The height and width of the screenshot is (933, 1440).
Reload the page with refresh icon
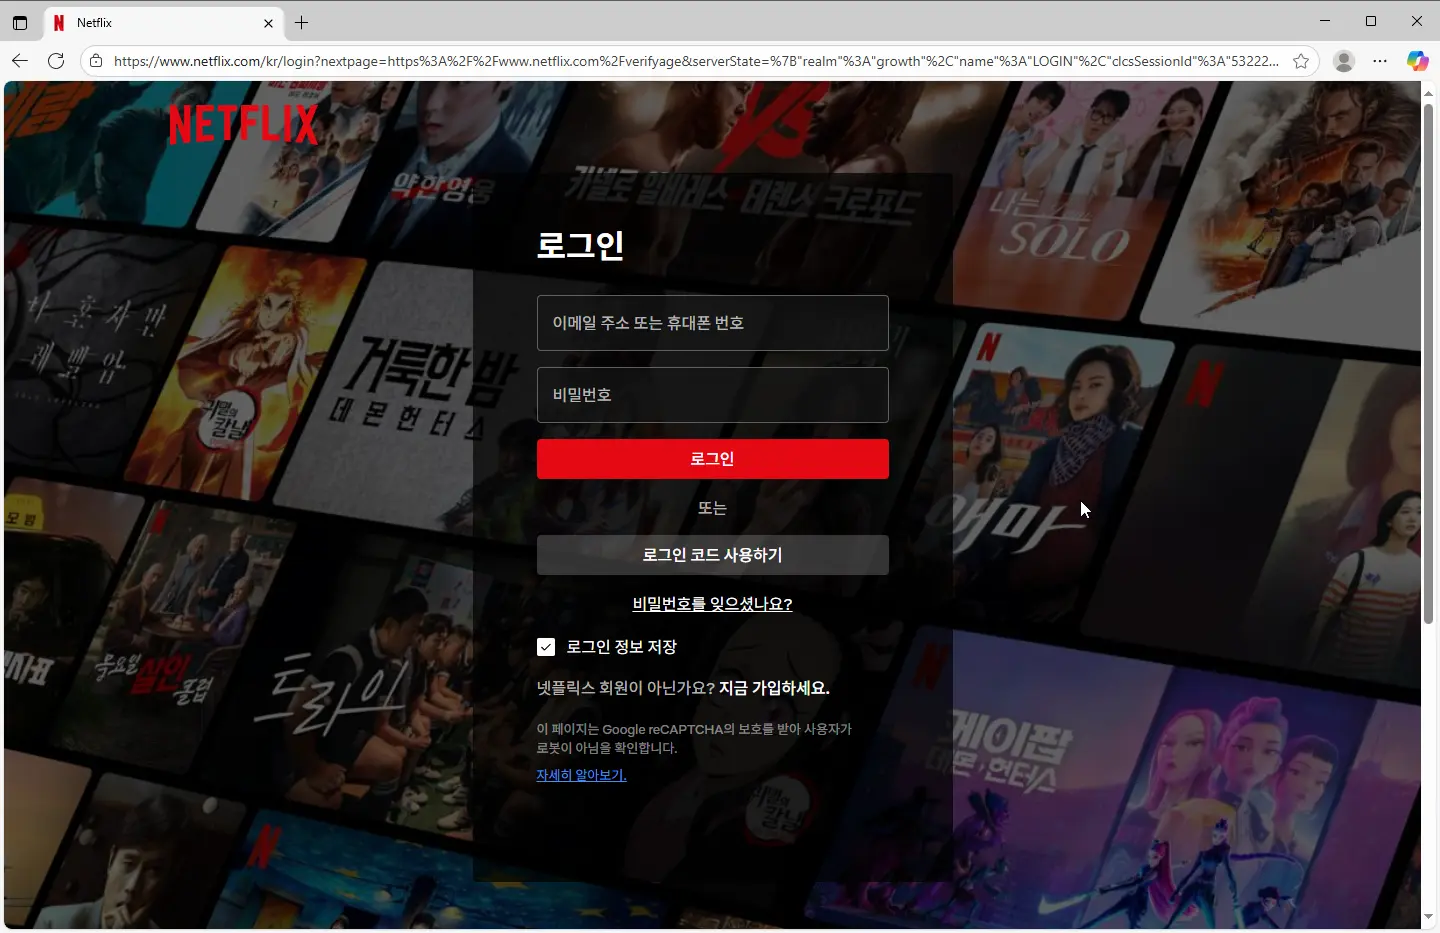pos(56,61)
